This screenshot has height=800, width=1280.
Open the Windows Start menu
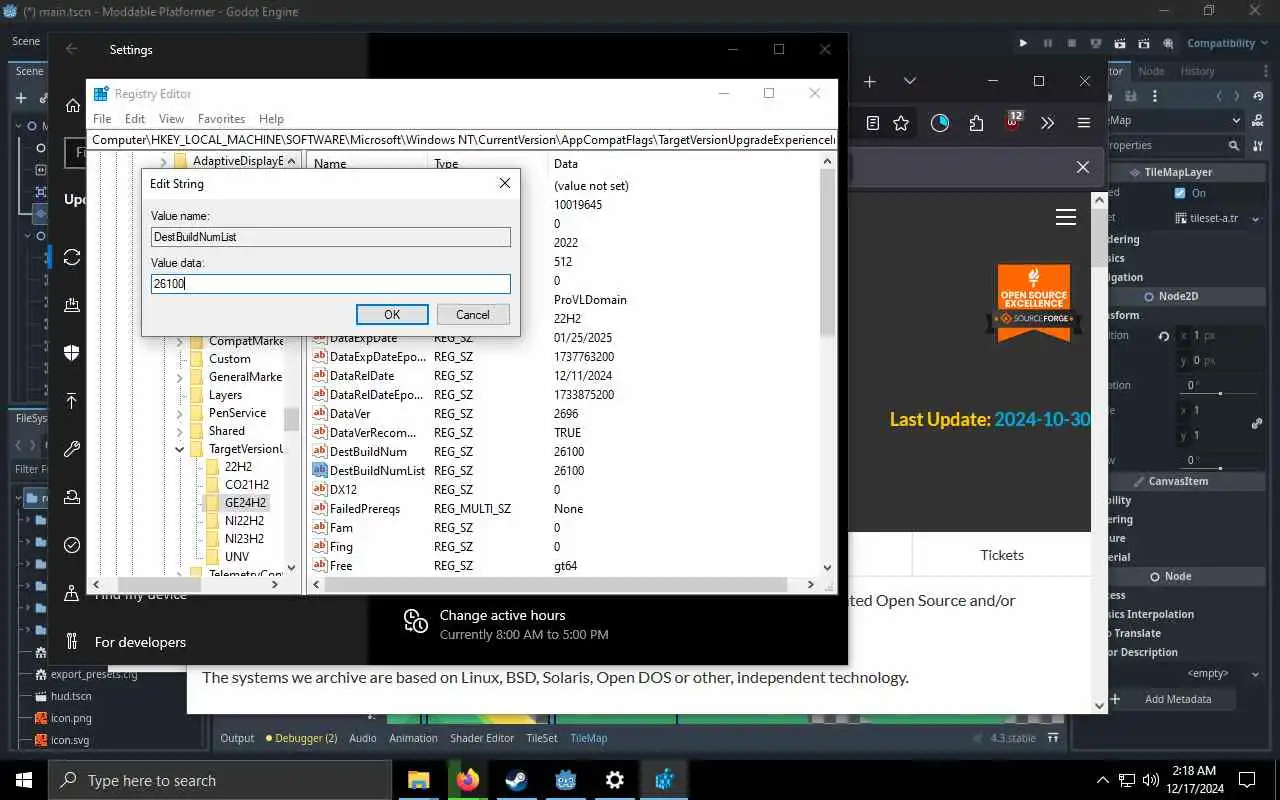click(x=24, y=780)
